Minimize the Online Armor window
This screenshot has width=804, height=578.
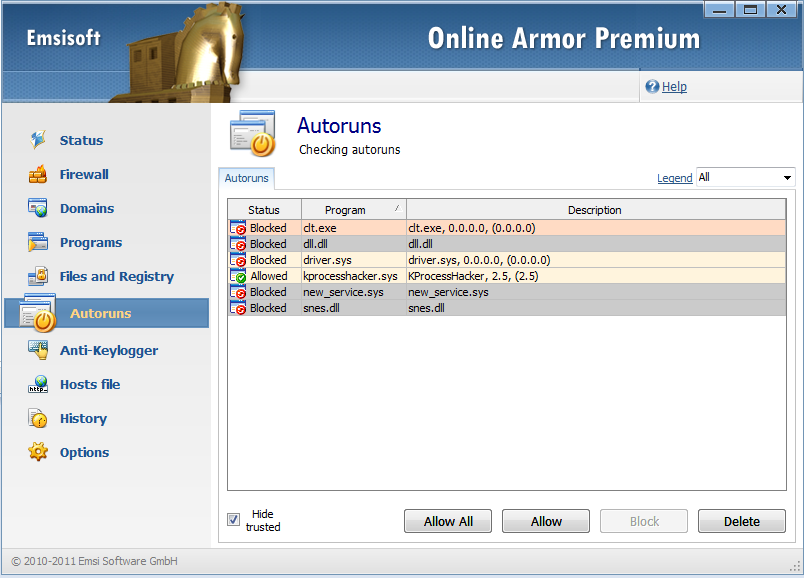pos(719,9)
